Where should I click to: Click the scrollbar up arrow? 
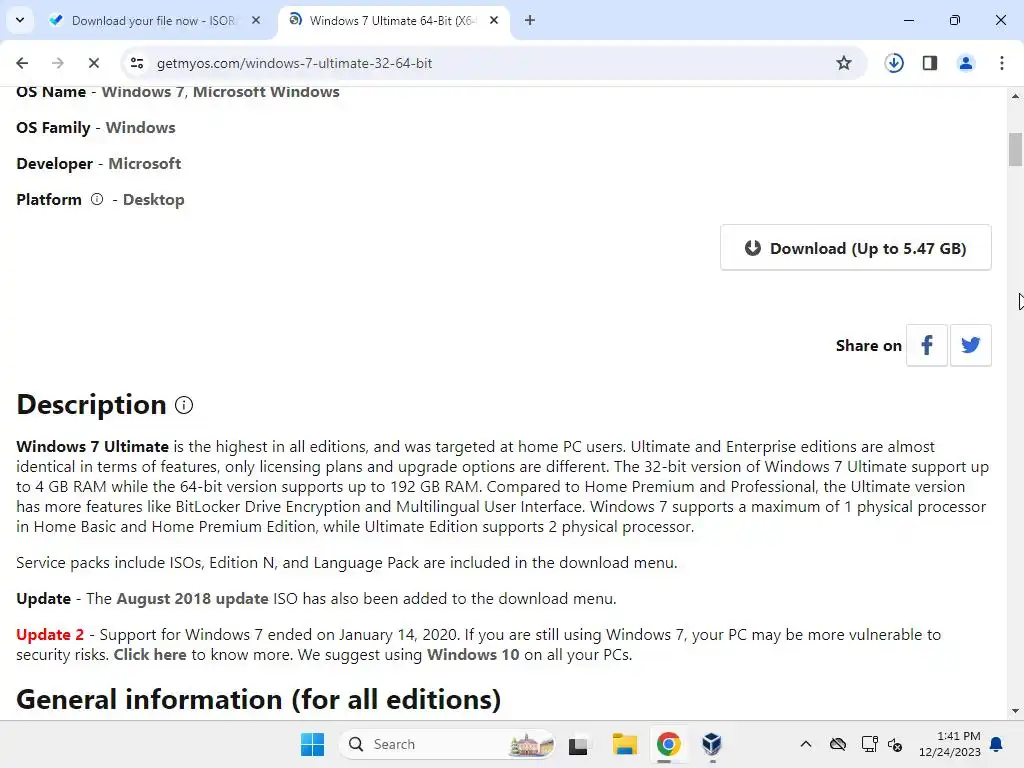[x=1015, y=96]
